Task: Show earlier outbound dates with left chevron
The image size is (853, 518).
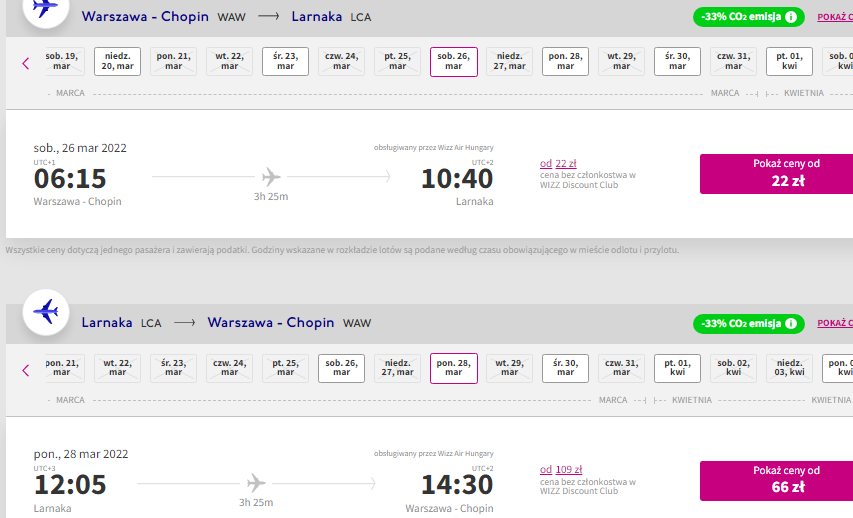Action: tap(26, 64)
